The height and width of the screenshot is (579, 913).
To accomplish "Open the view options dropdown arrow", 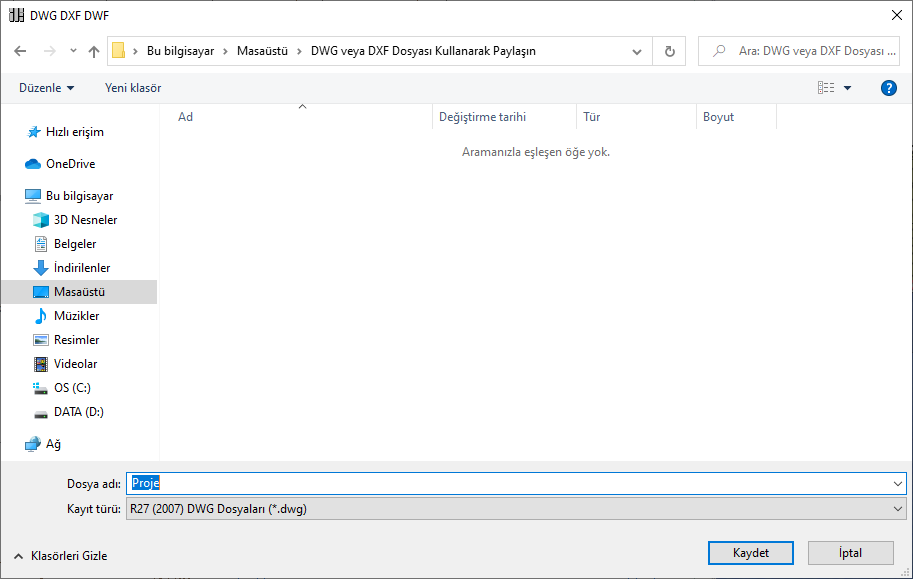I will (x=848, y=88).
